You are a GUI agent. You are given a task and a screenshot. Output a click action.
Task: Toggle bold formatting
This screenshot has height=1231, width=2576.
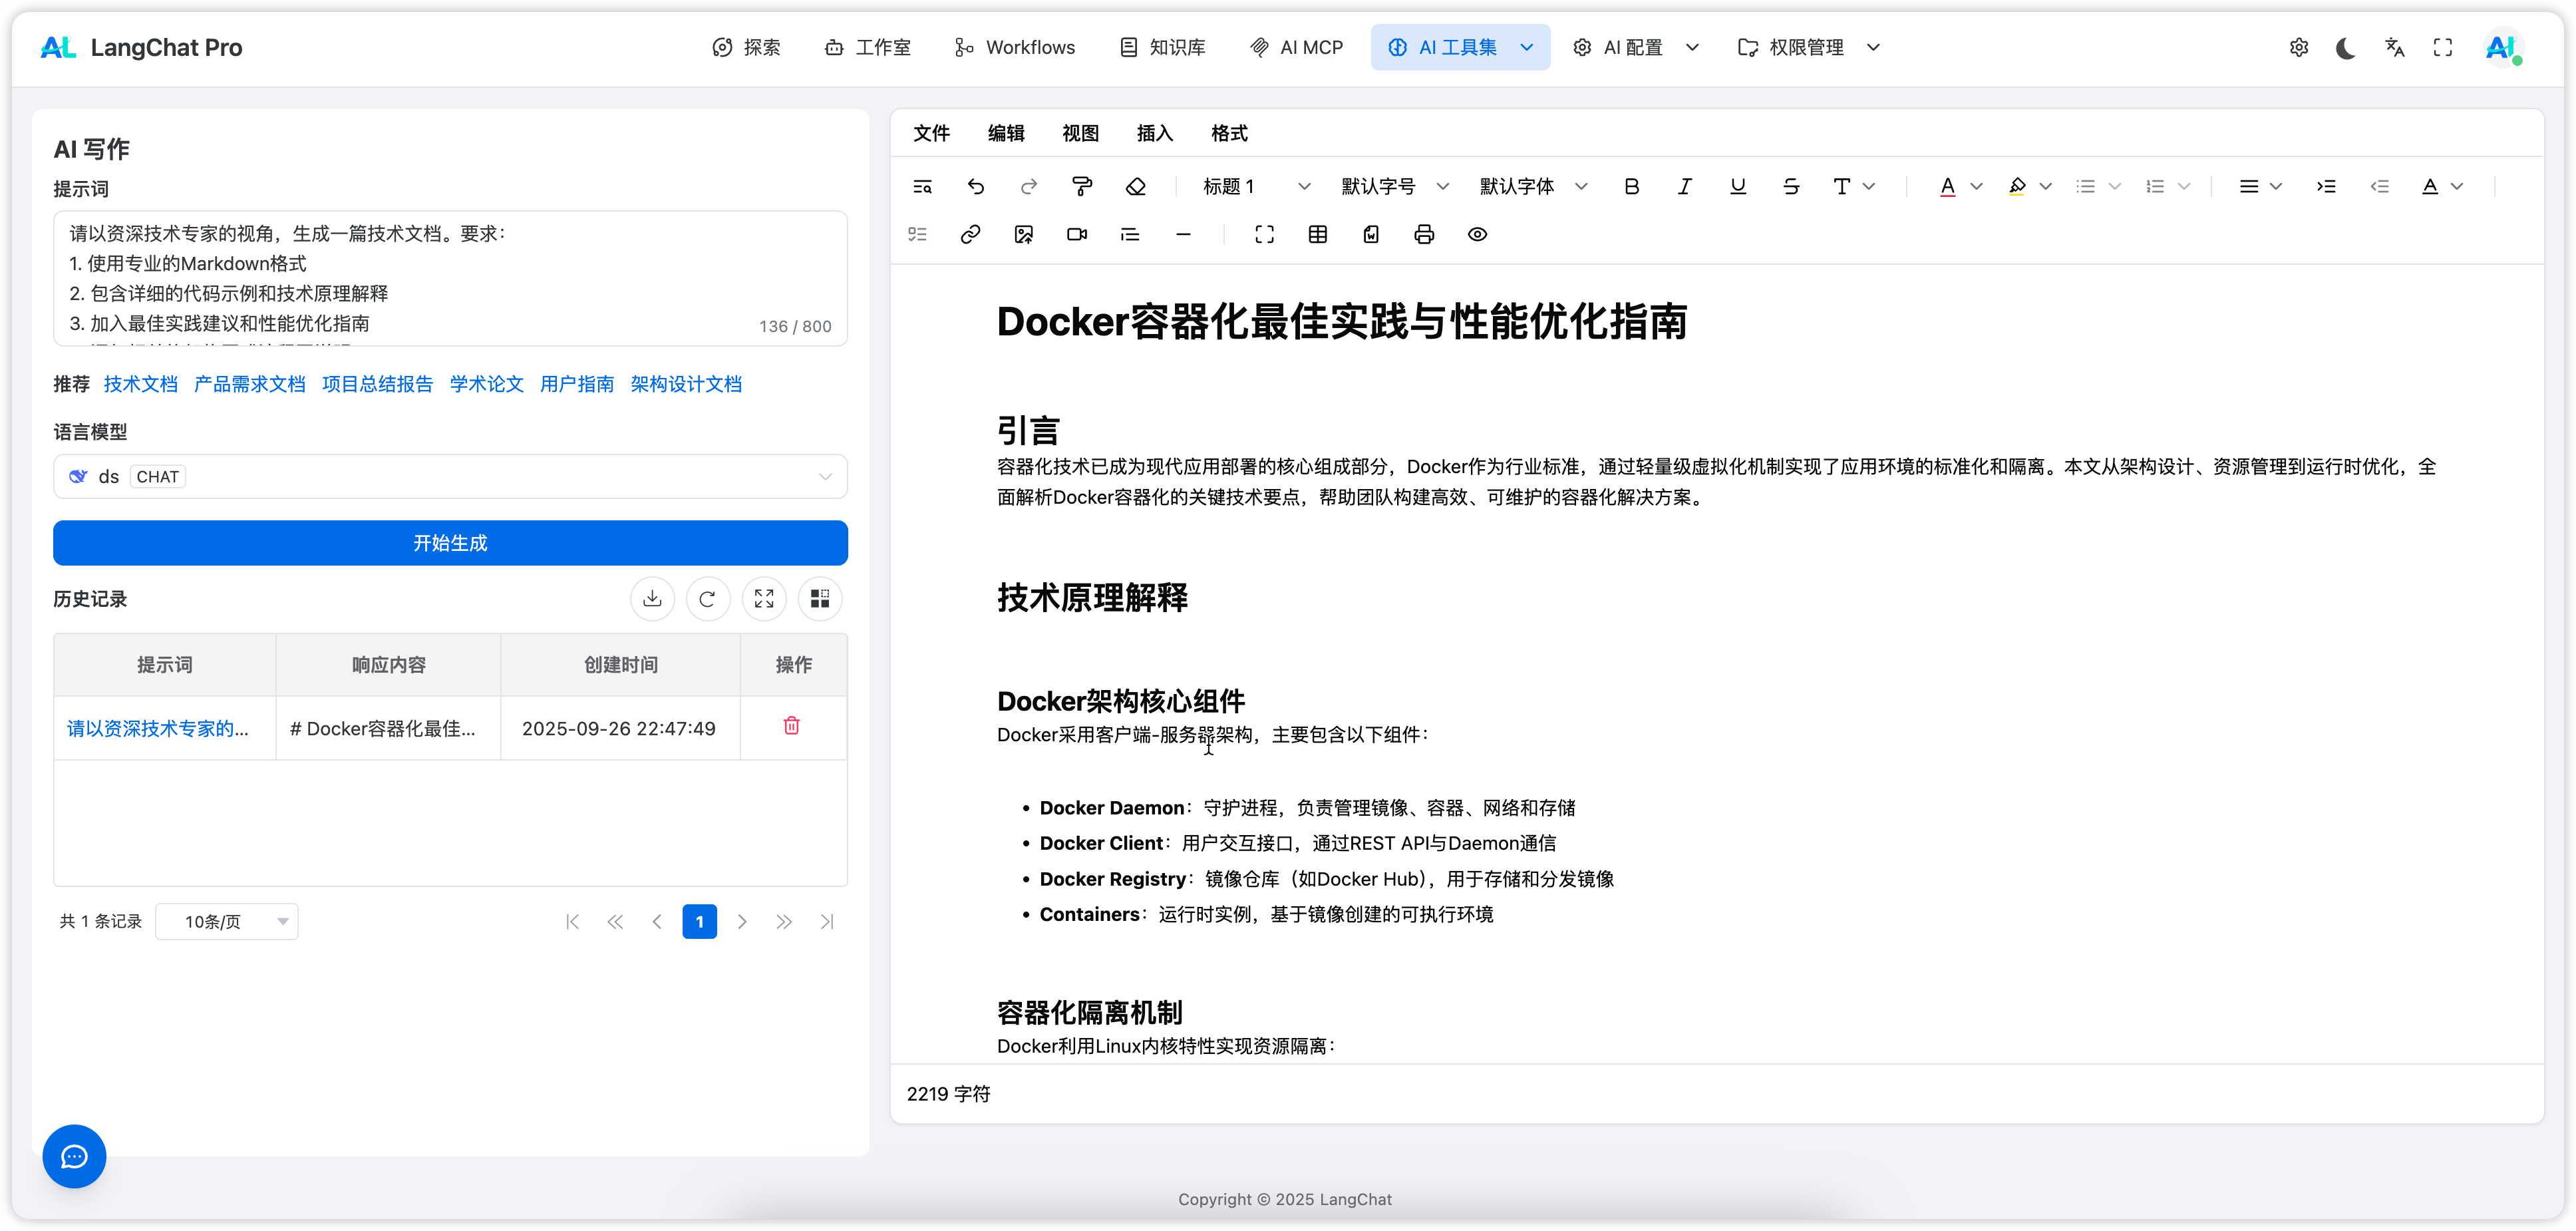[1631, 186]
